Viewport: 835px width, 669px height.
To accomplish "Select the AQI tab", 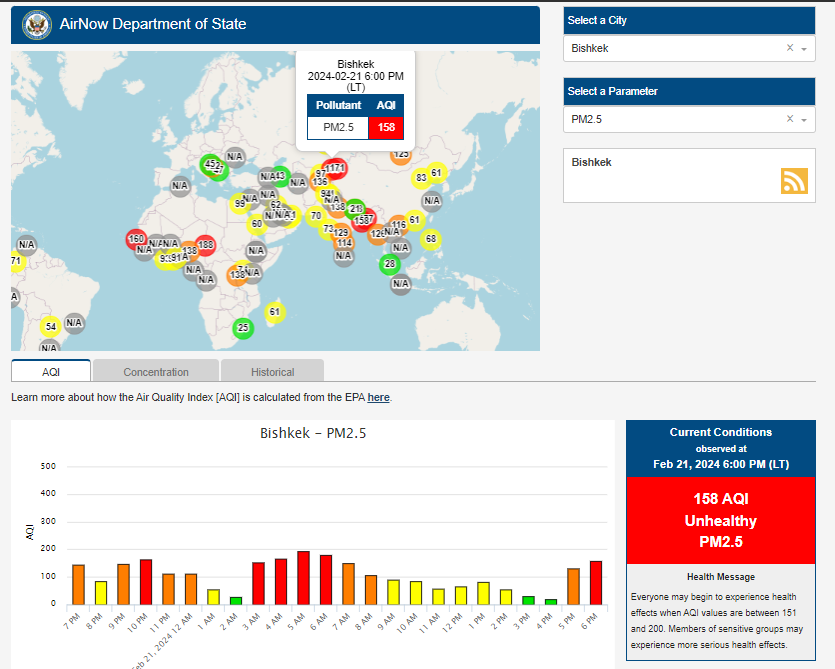I will point(51,371).
